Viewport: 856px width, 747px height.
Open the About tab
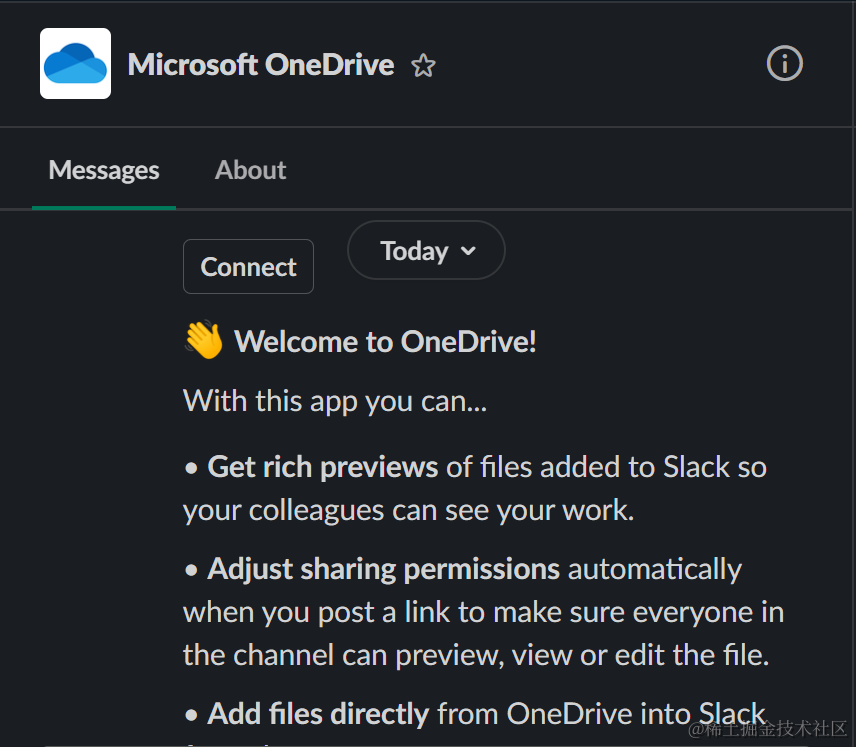[x=250, y=170]
